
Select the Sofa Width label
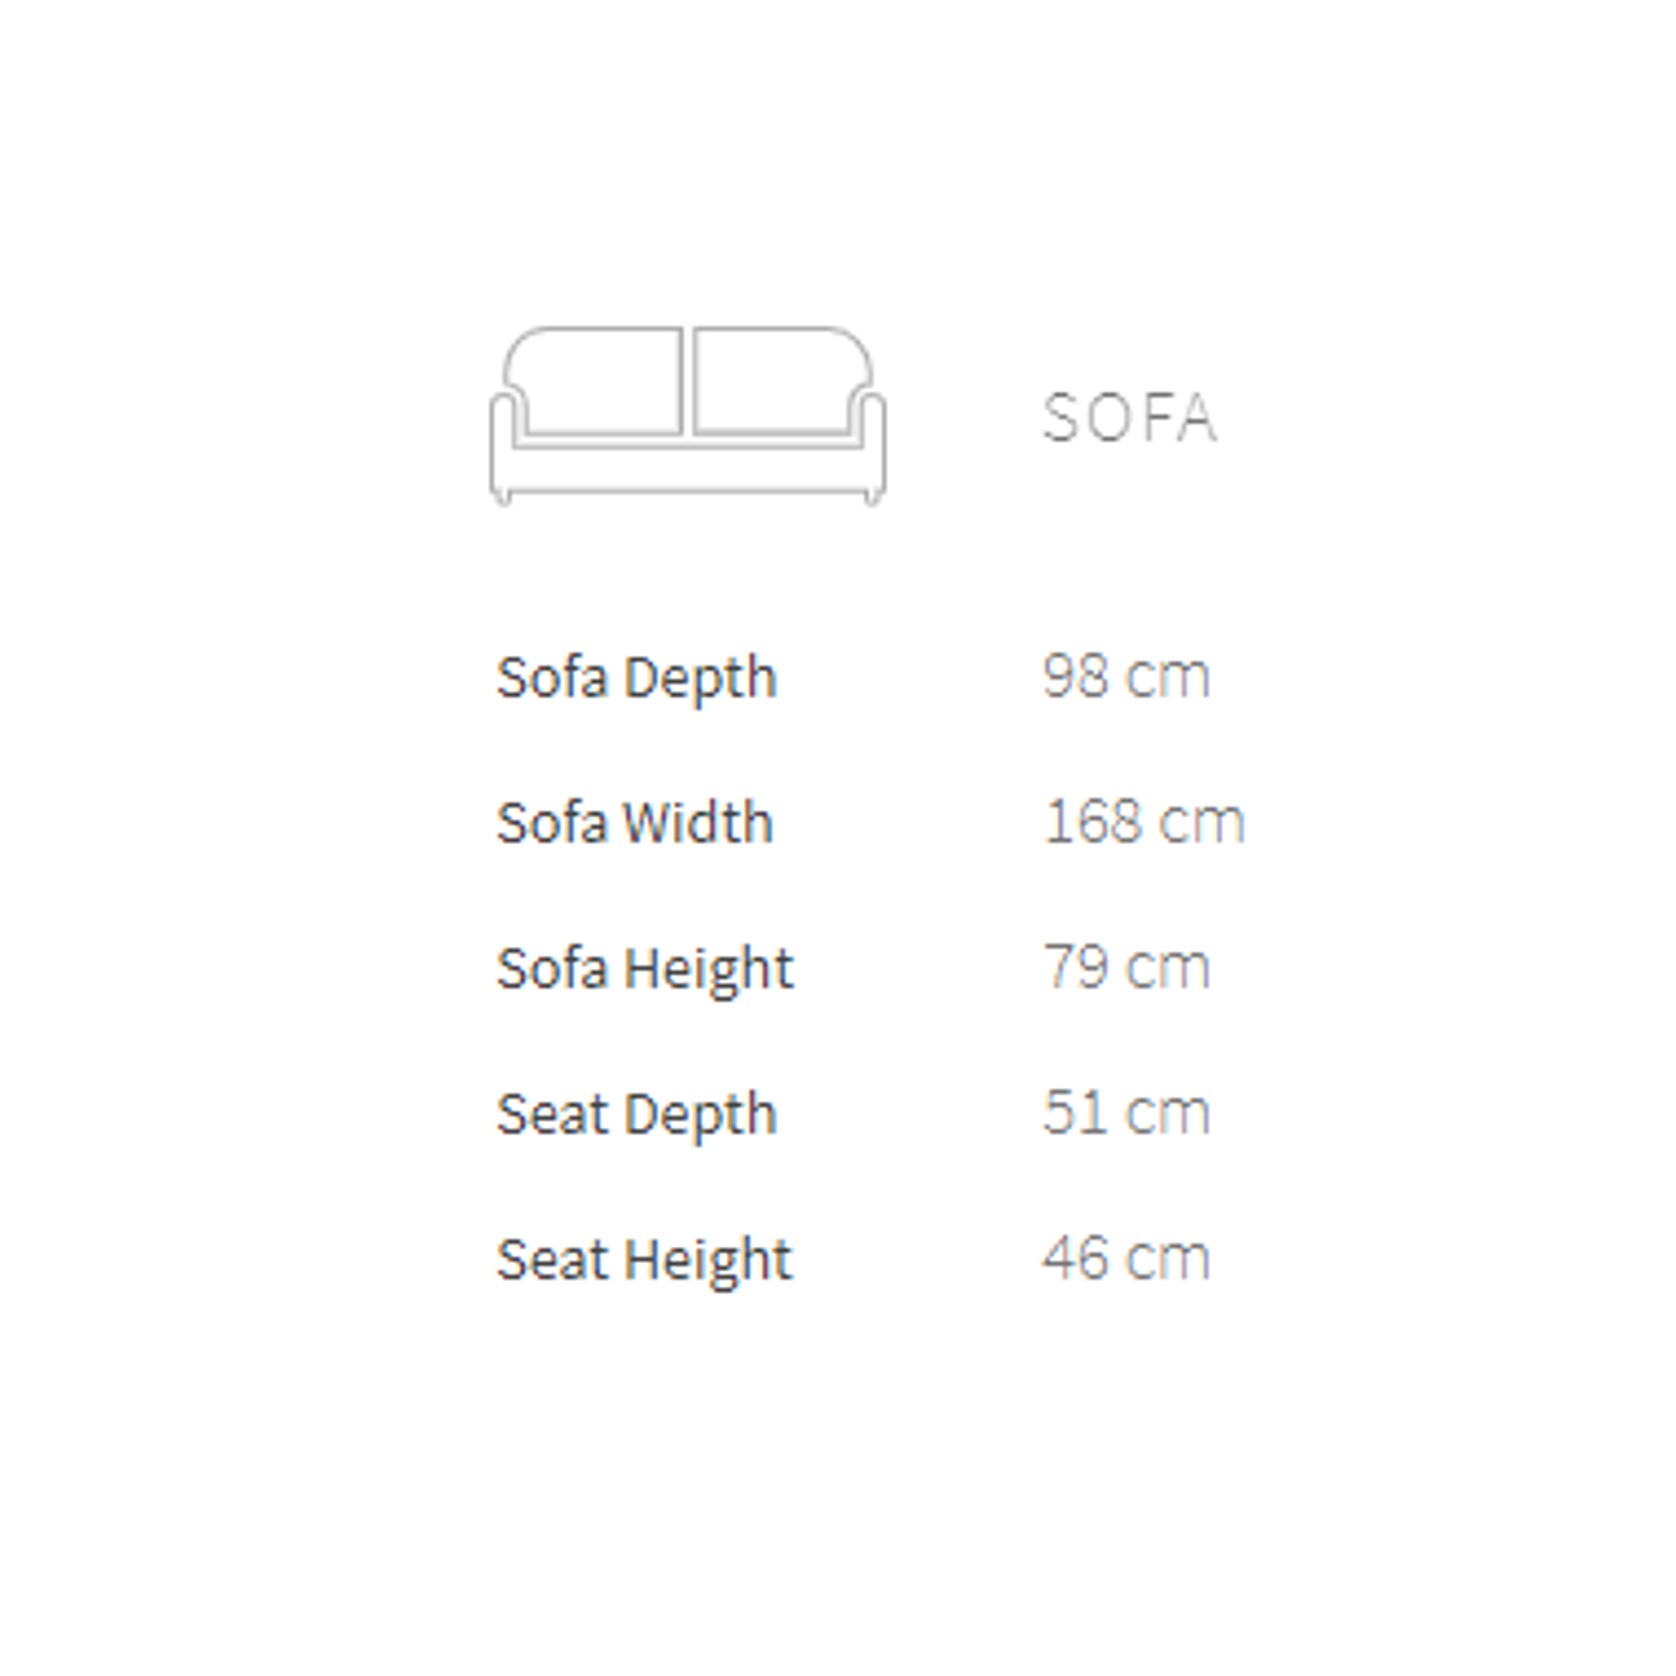point(635,823)
